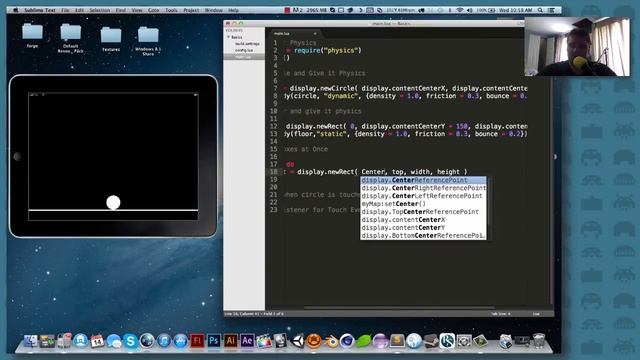Launch Adobe Flash from the dock
This screenshot has height=360, width=640.
tap(197, 341)
